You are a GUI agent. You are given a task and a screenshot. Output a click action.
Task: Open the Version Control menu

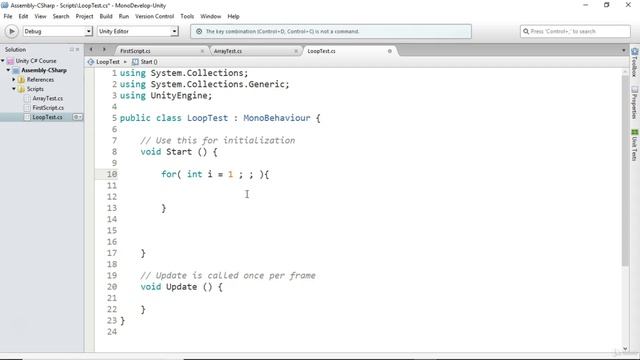coord(154,16)
